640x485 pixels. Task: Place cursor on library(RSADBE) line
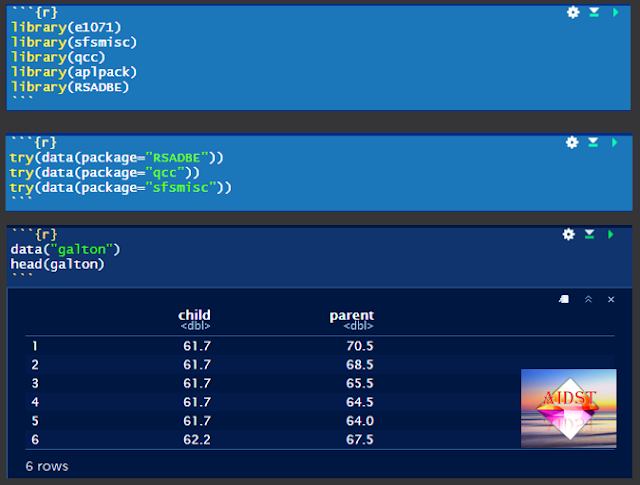pos(70,87)
